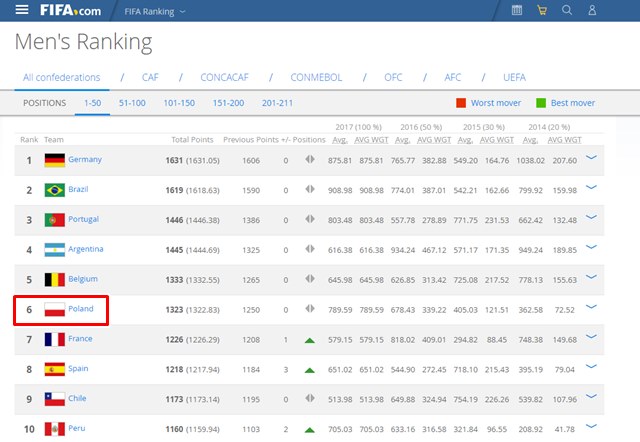
Task: Switch to the OFC tab
Action: [x=393, y=78]
